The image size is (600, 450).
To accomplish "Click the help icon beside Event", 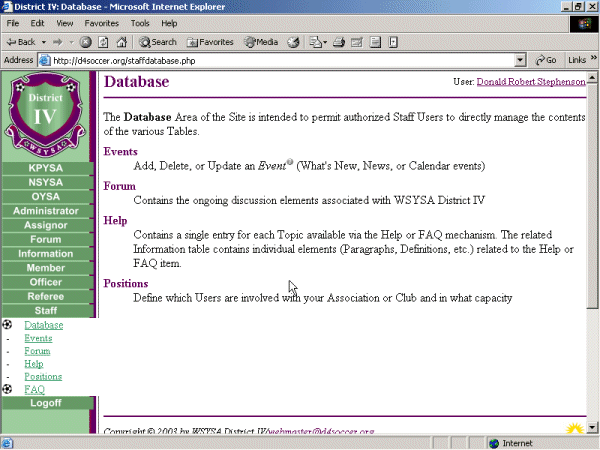I will (x=290, y=162).
